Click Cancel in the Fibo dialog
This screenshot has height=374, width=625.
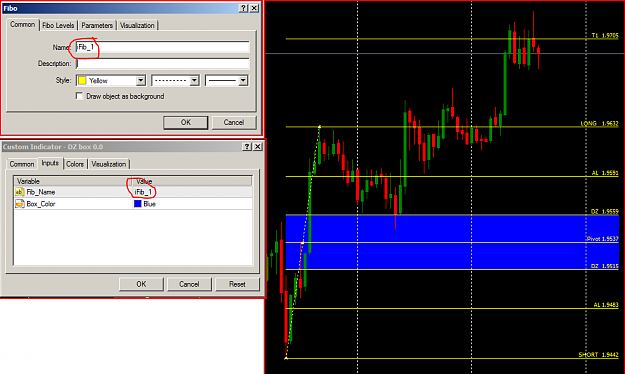(x=234, y=122)
